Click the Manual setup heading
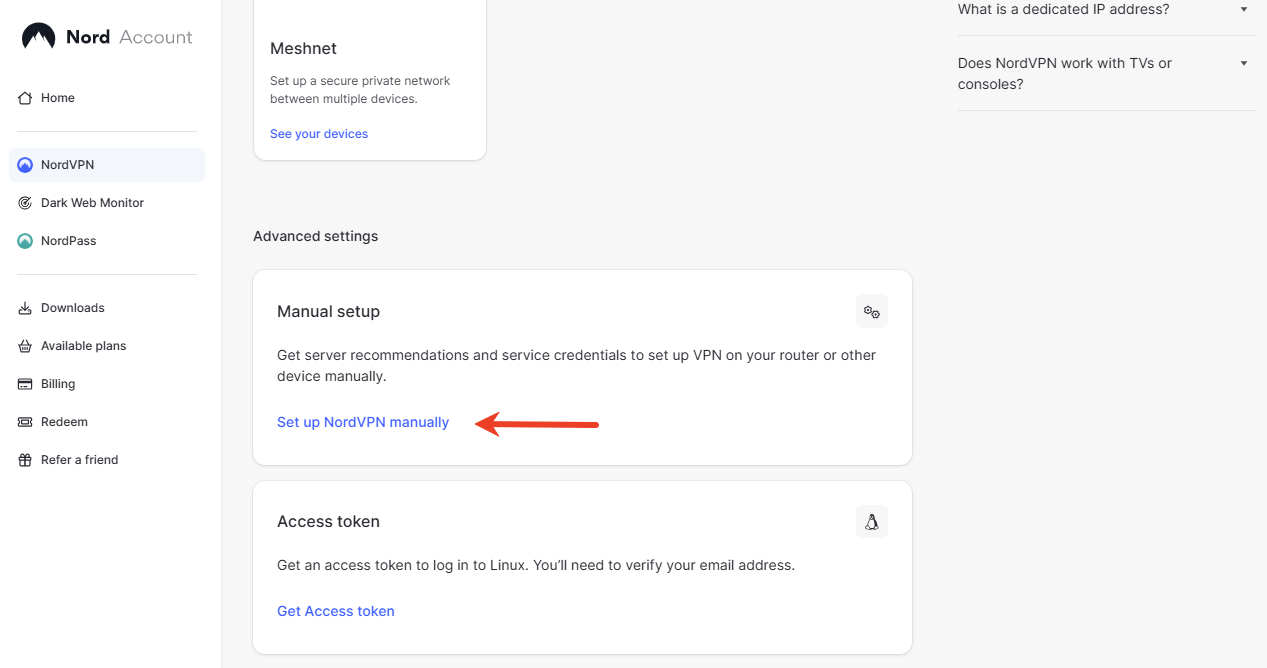This screenshot has height=668, width=1267. pyautogui.click(x=328, y=312)
